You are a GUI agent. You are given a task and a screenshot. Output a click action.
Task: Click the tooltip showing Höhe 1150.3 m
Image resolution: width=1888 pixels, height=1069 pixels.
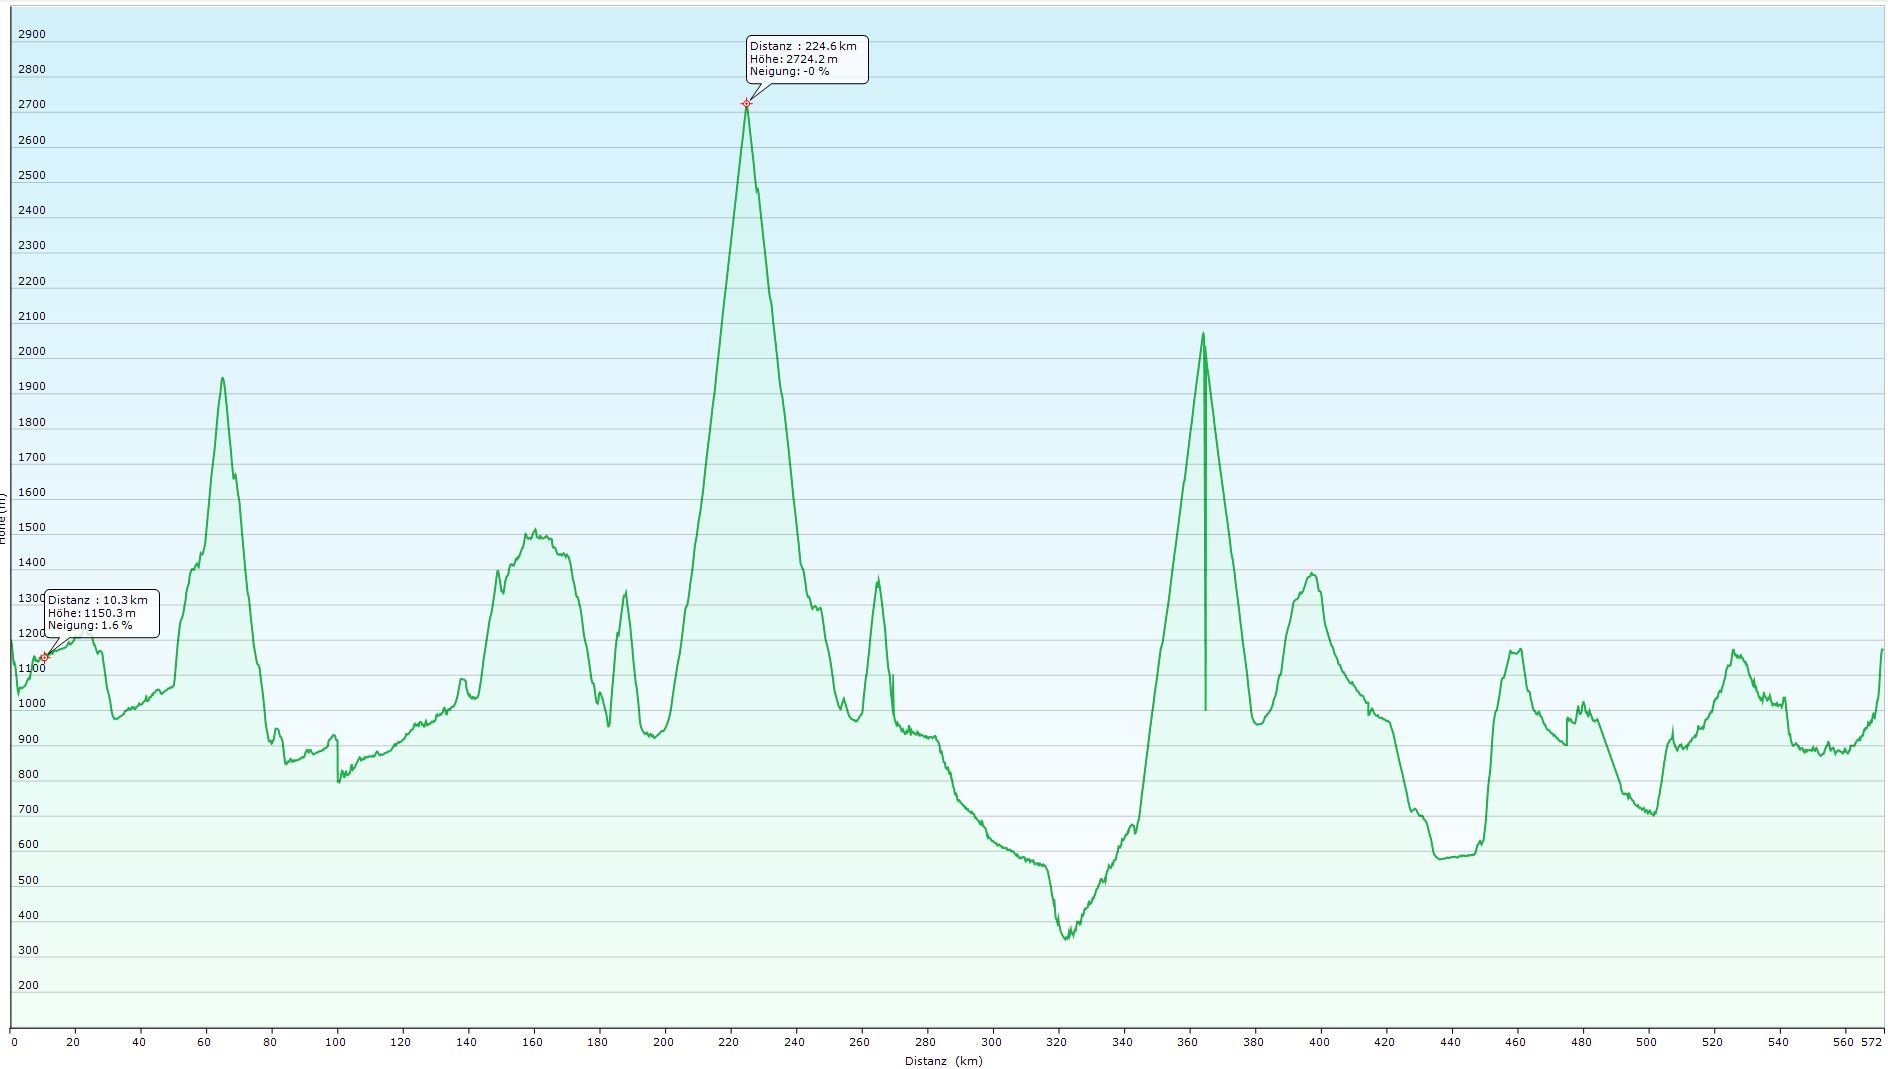[x=101, y=613]
